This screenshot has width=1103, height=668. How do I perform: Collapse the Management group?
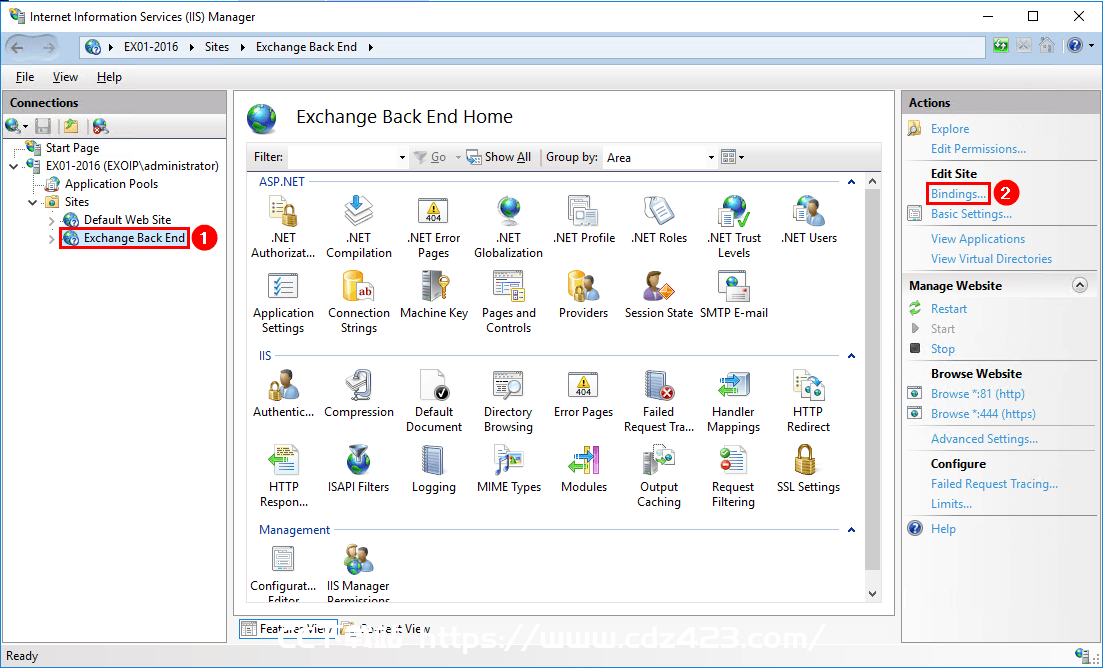point(851,529)
